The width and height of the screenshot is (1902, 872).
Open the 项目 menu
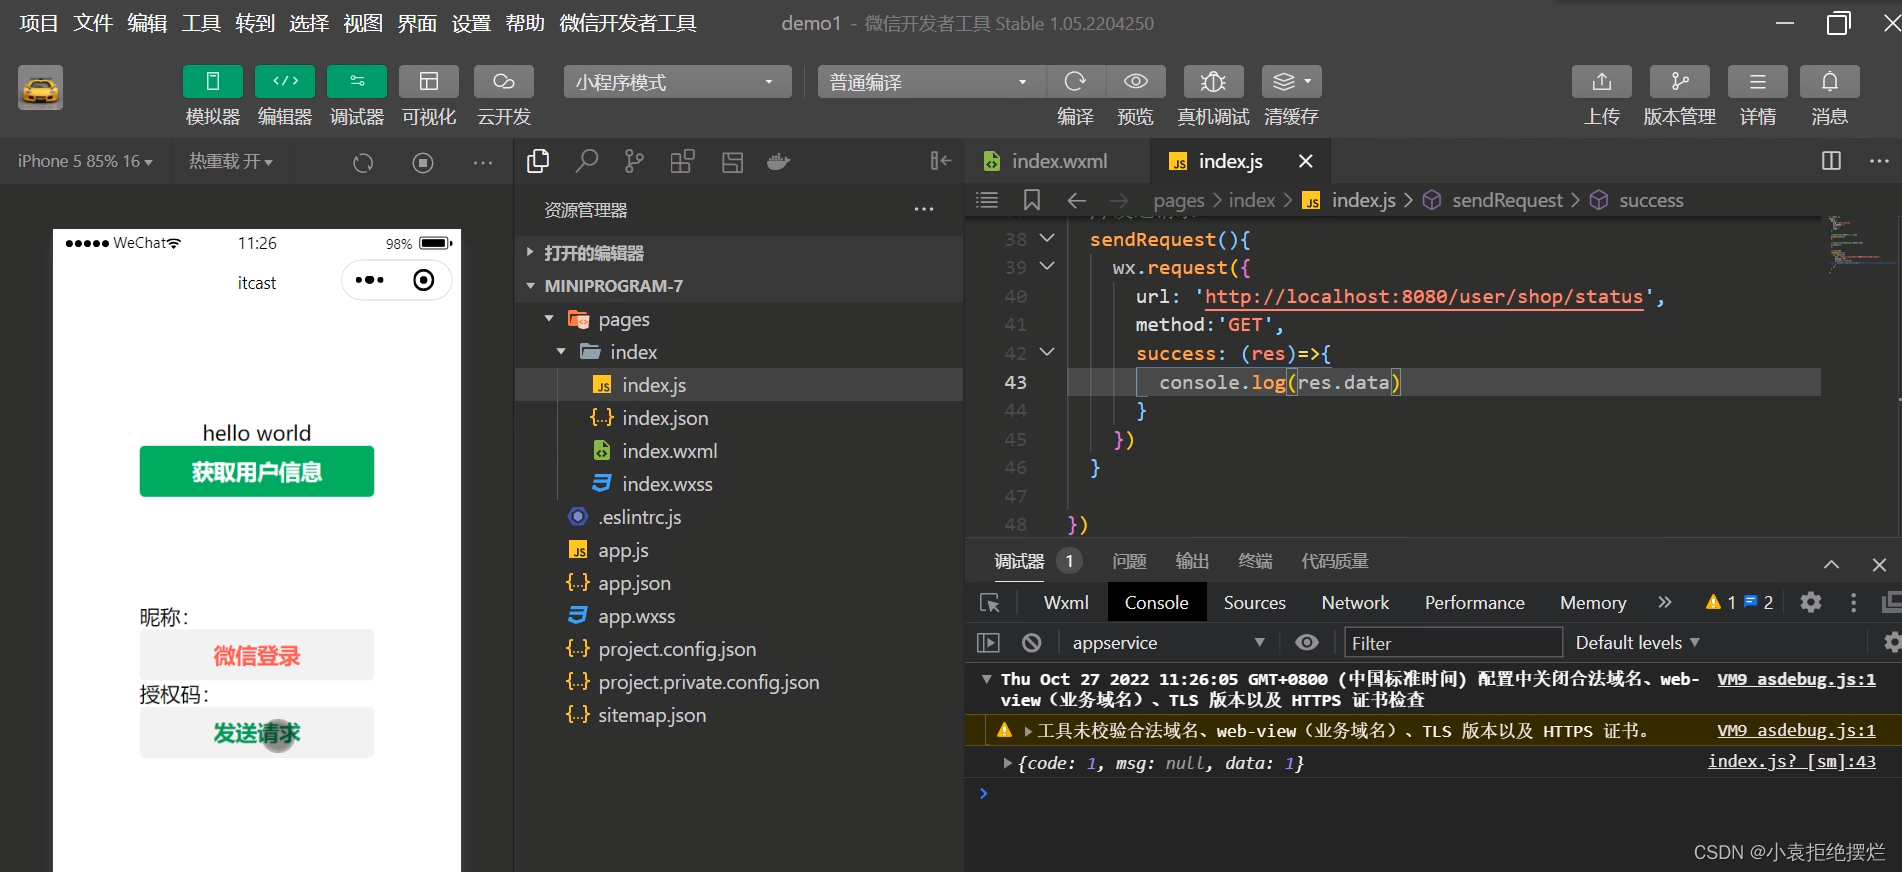coord(39,23)
